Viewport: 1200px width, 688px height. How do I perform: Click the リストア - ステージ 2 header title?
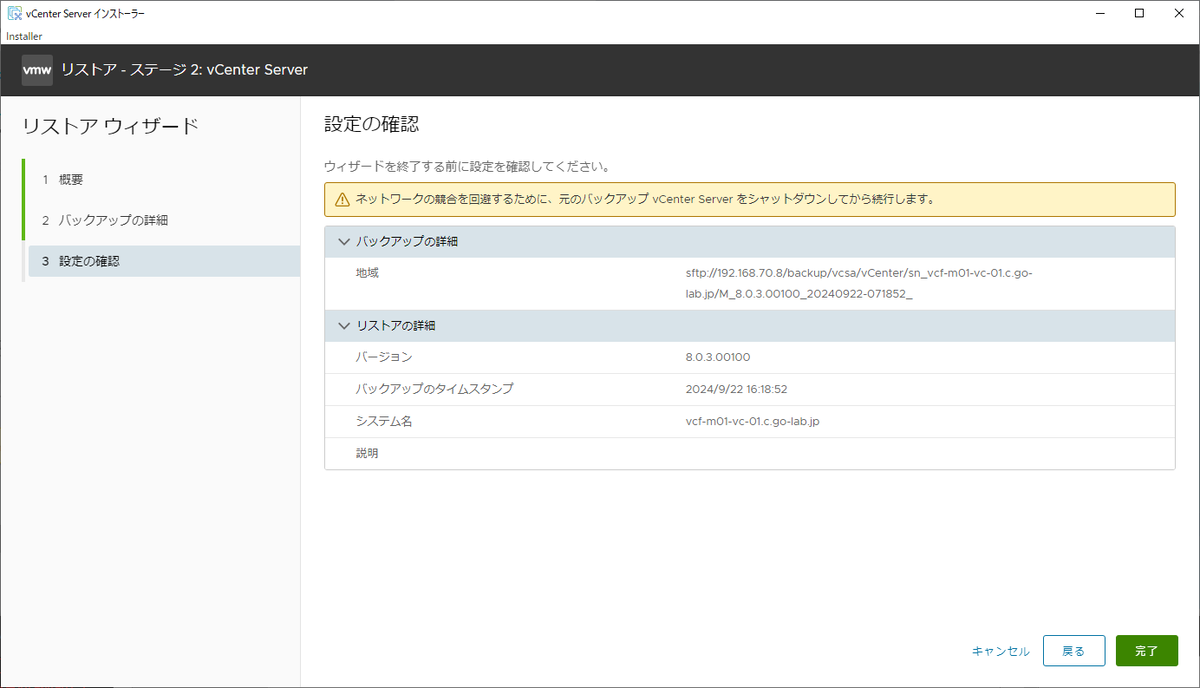point(184,70)
